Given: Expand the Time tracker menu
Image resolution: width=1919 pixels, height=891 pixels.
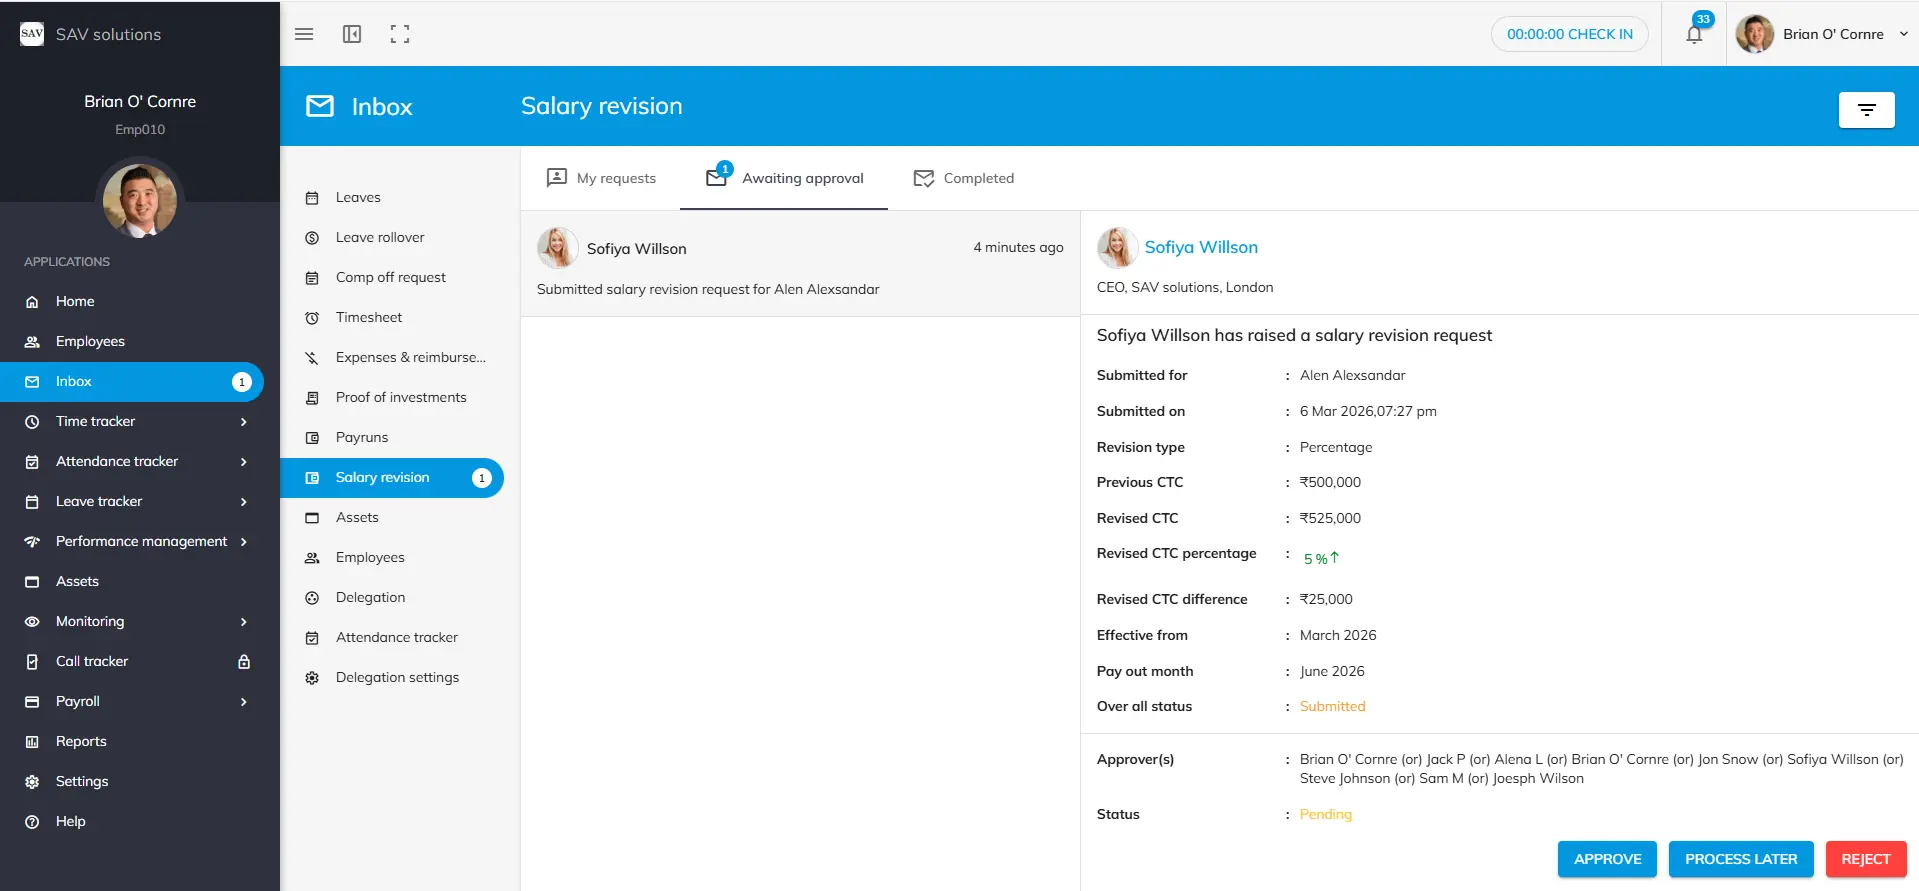Looking at the screenshot, I should click(243, 422).
